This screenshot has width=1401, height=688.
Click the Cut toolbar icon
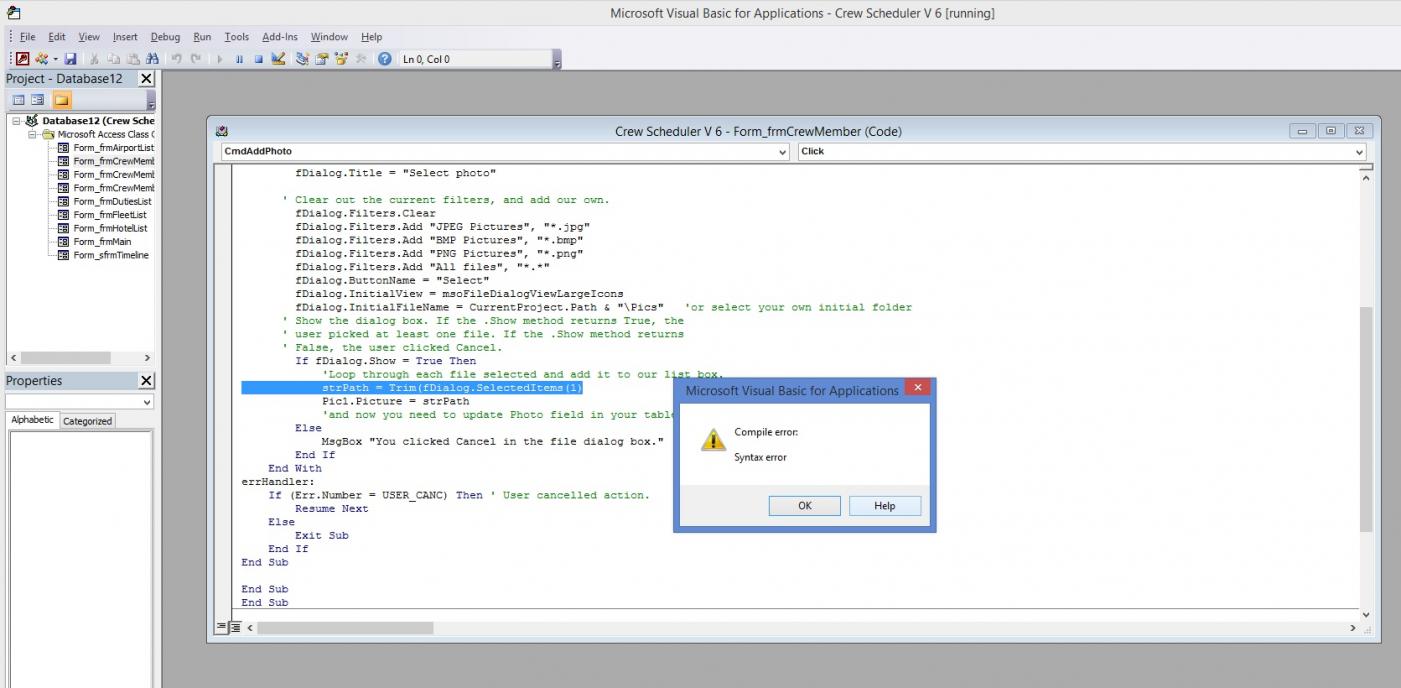[94, 59]
